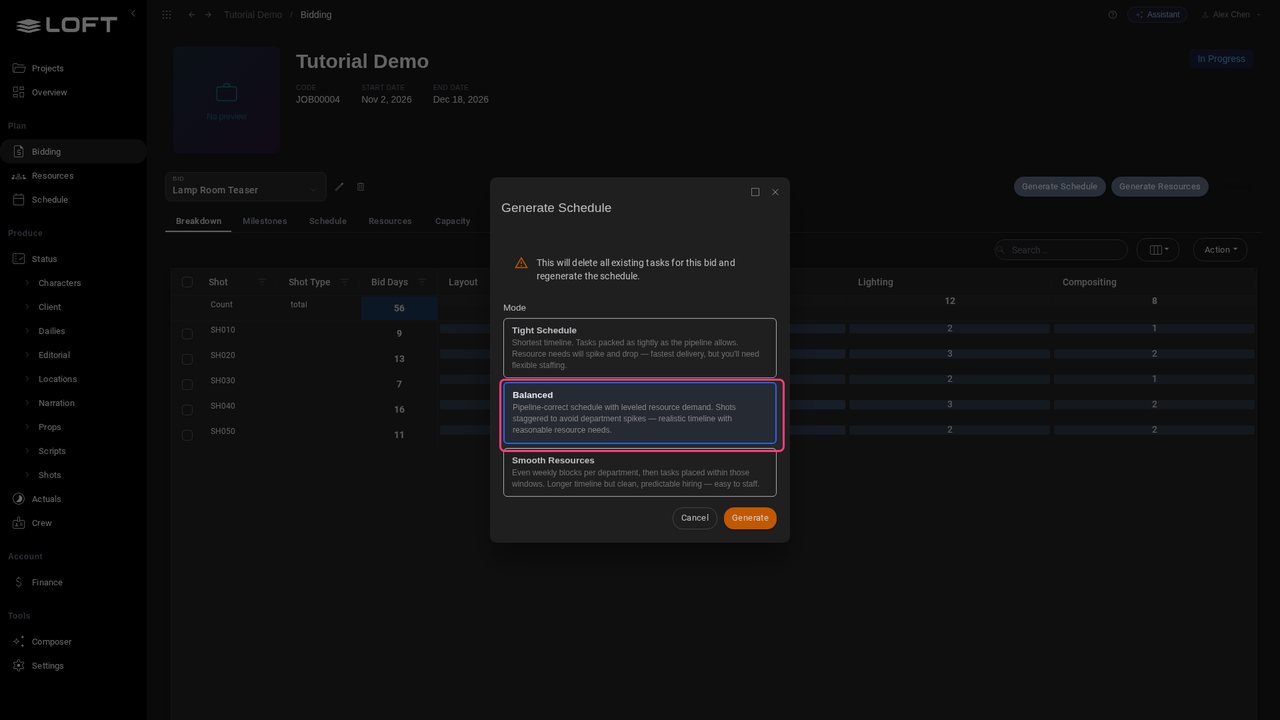Screen dimensions: 1280x720
Task: Click the orange Generate button
Action: 750,518
